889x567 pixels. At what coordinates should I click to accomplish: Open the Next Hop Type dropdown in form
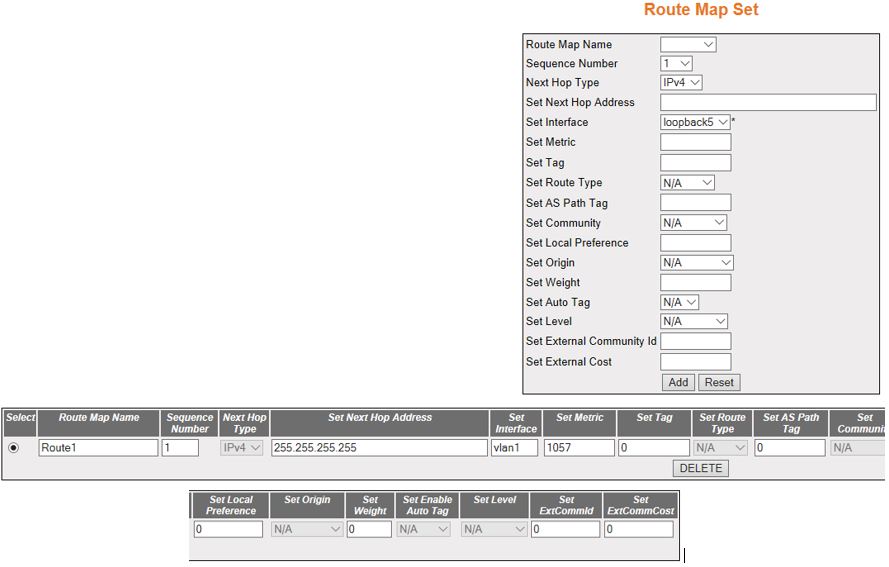pyautogui.click(x=682, y=83)
